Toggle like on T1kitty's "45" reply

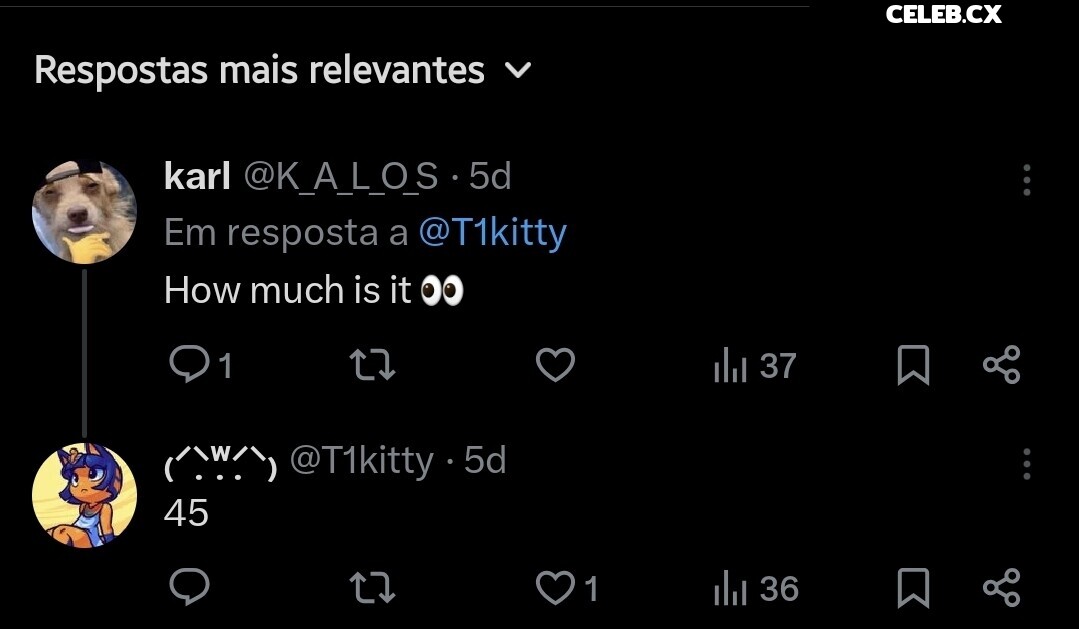coord(555,588)
